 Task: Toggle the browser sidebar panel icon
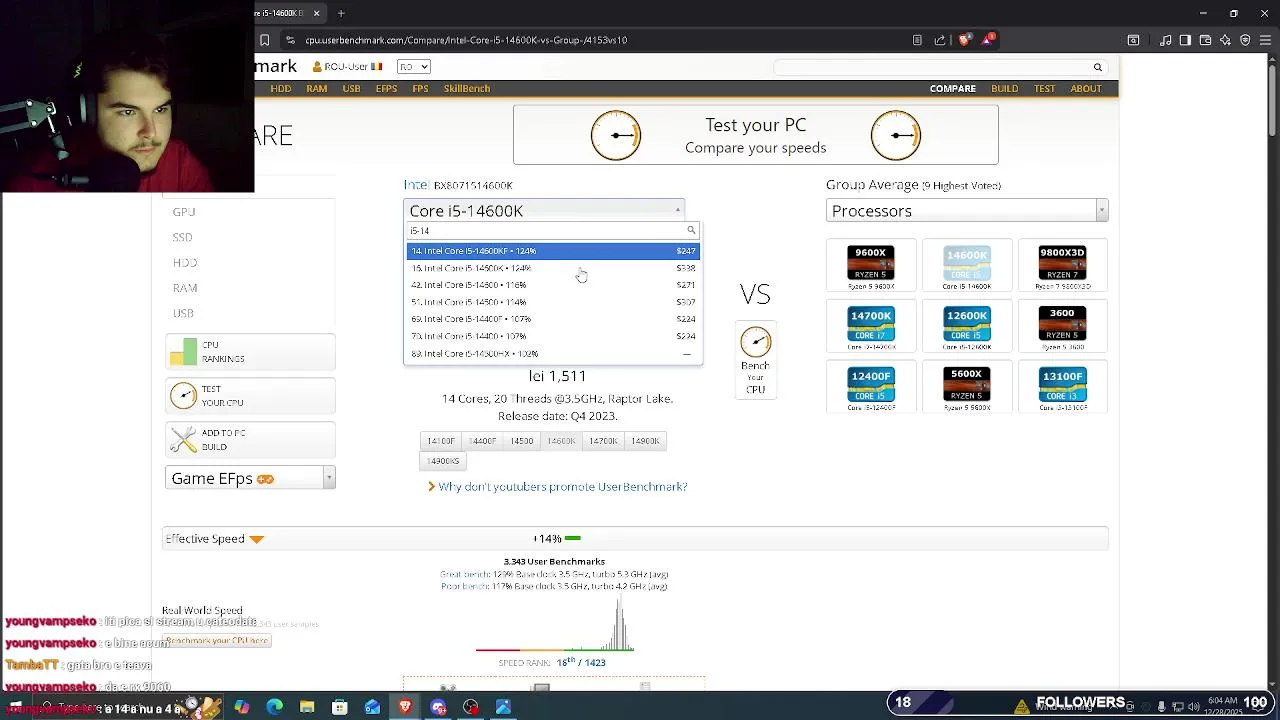click(1185, 40)
